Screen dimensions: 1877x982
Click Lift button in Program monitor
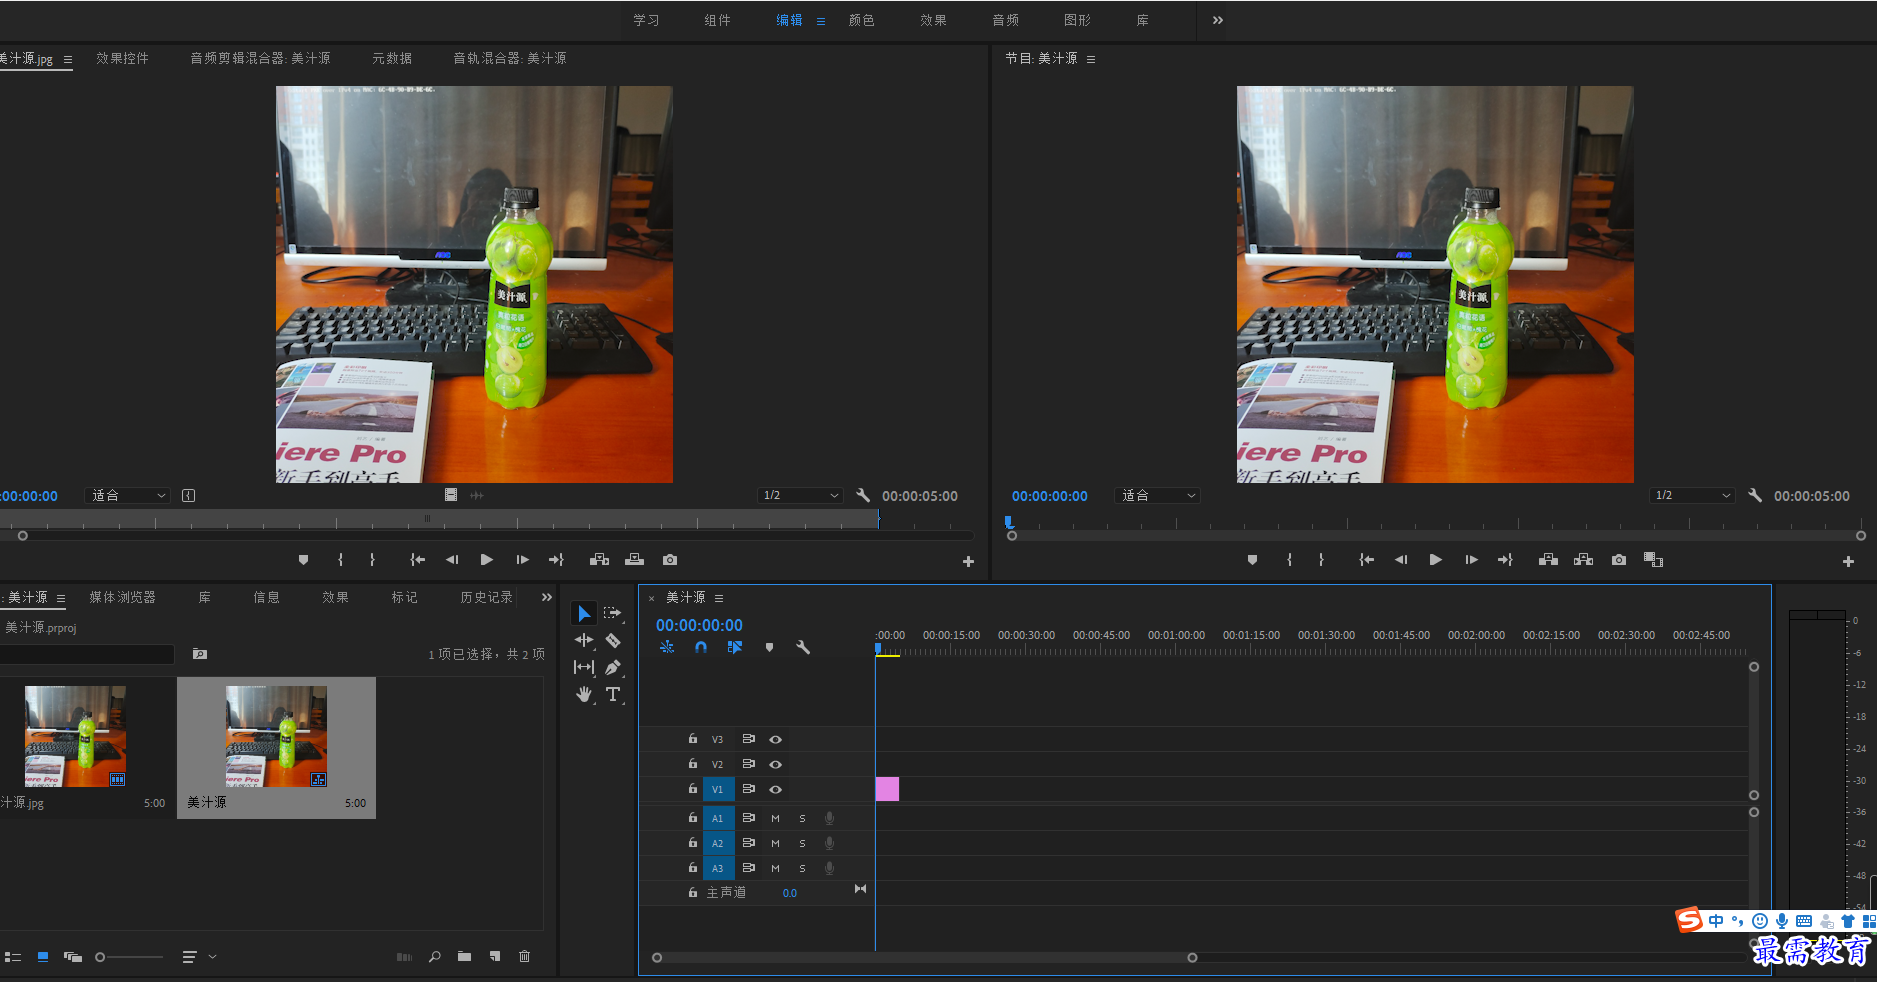tap(1548, 560)
